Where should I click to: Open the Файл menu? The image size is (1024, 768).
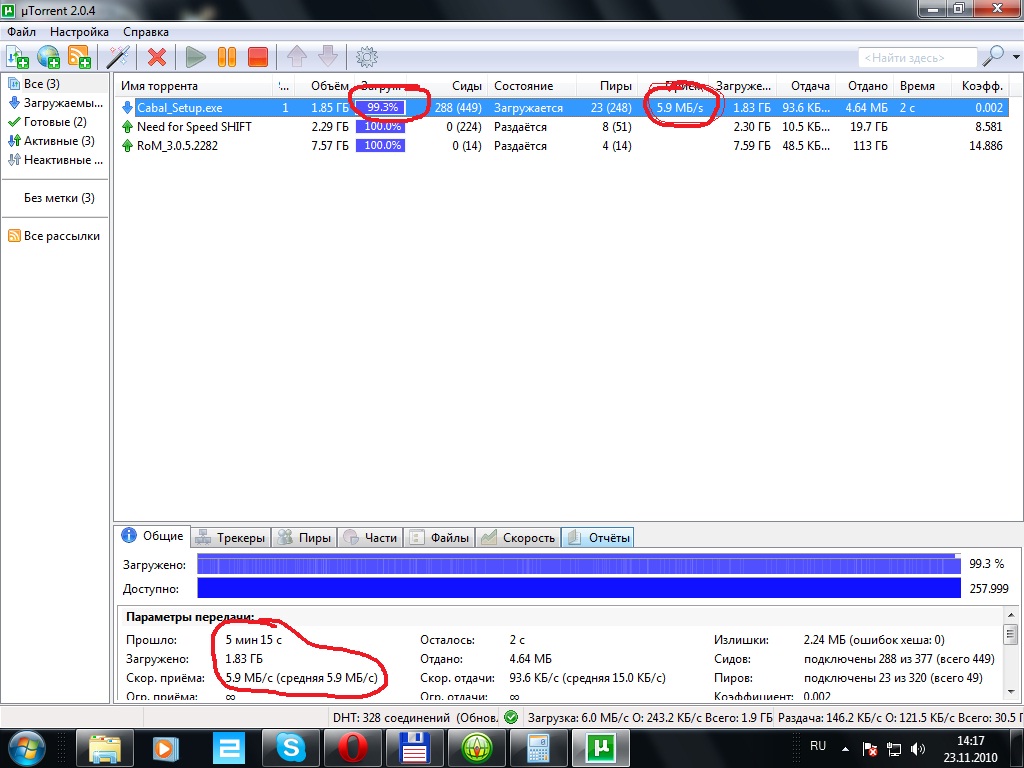pos(22,31)
